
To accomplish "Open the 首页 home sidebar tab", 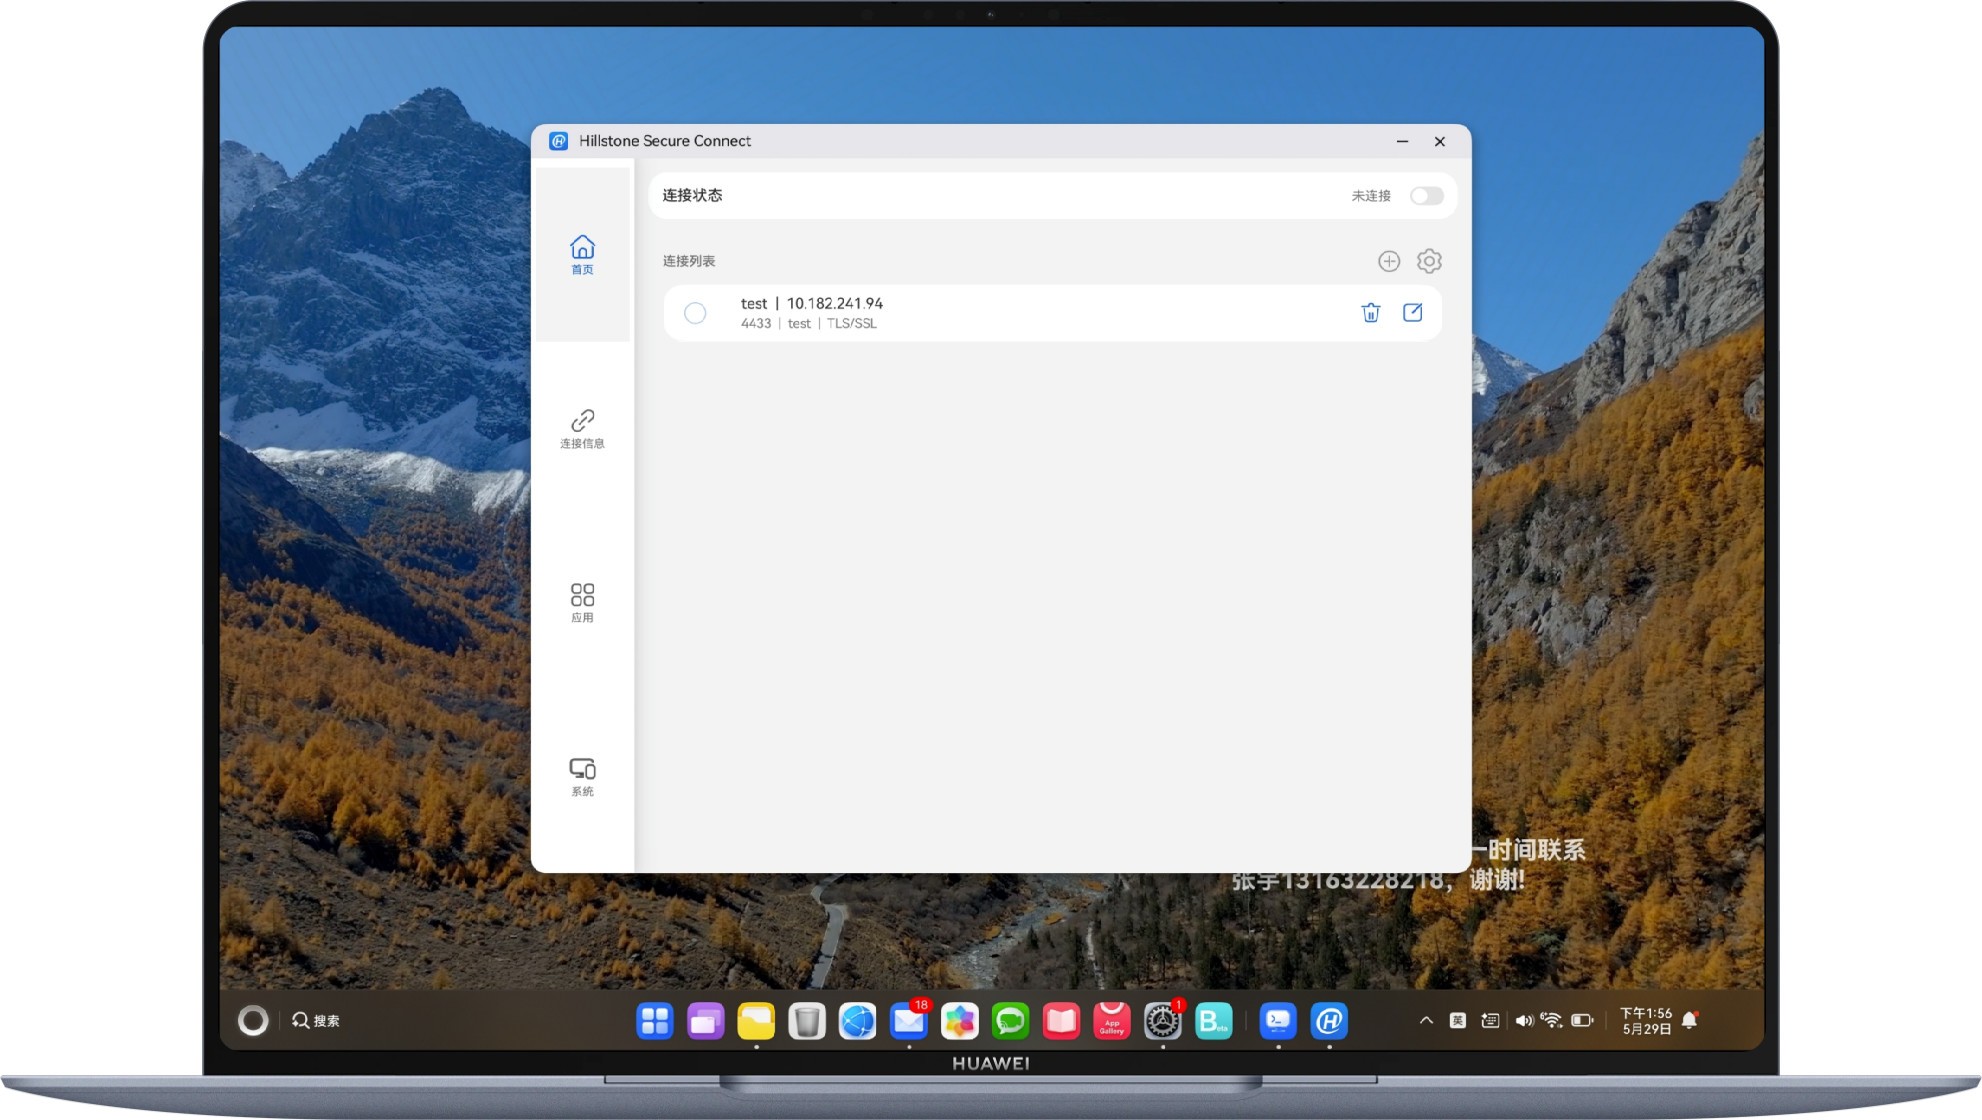I will [x=582, y=254].
